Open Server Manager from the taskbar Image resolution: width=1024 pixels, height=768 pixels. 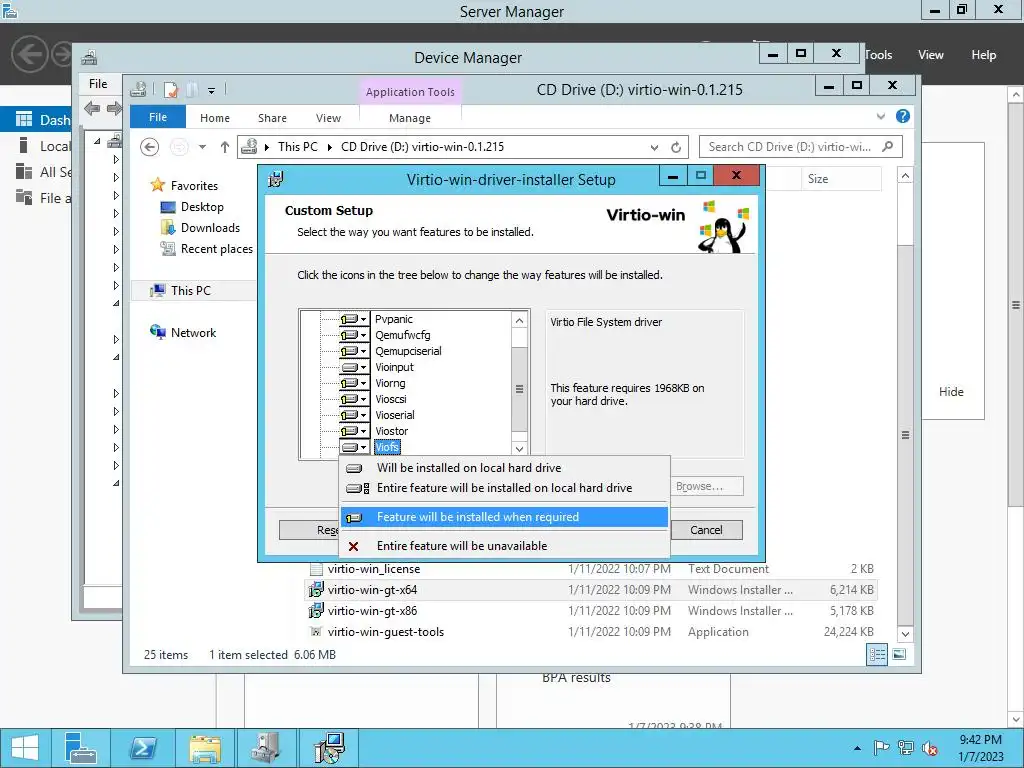(81, 748)
